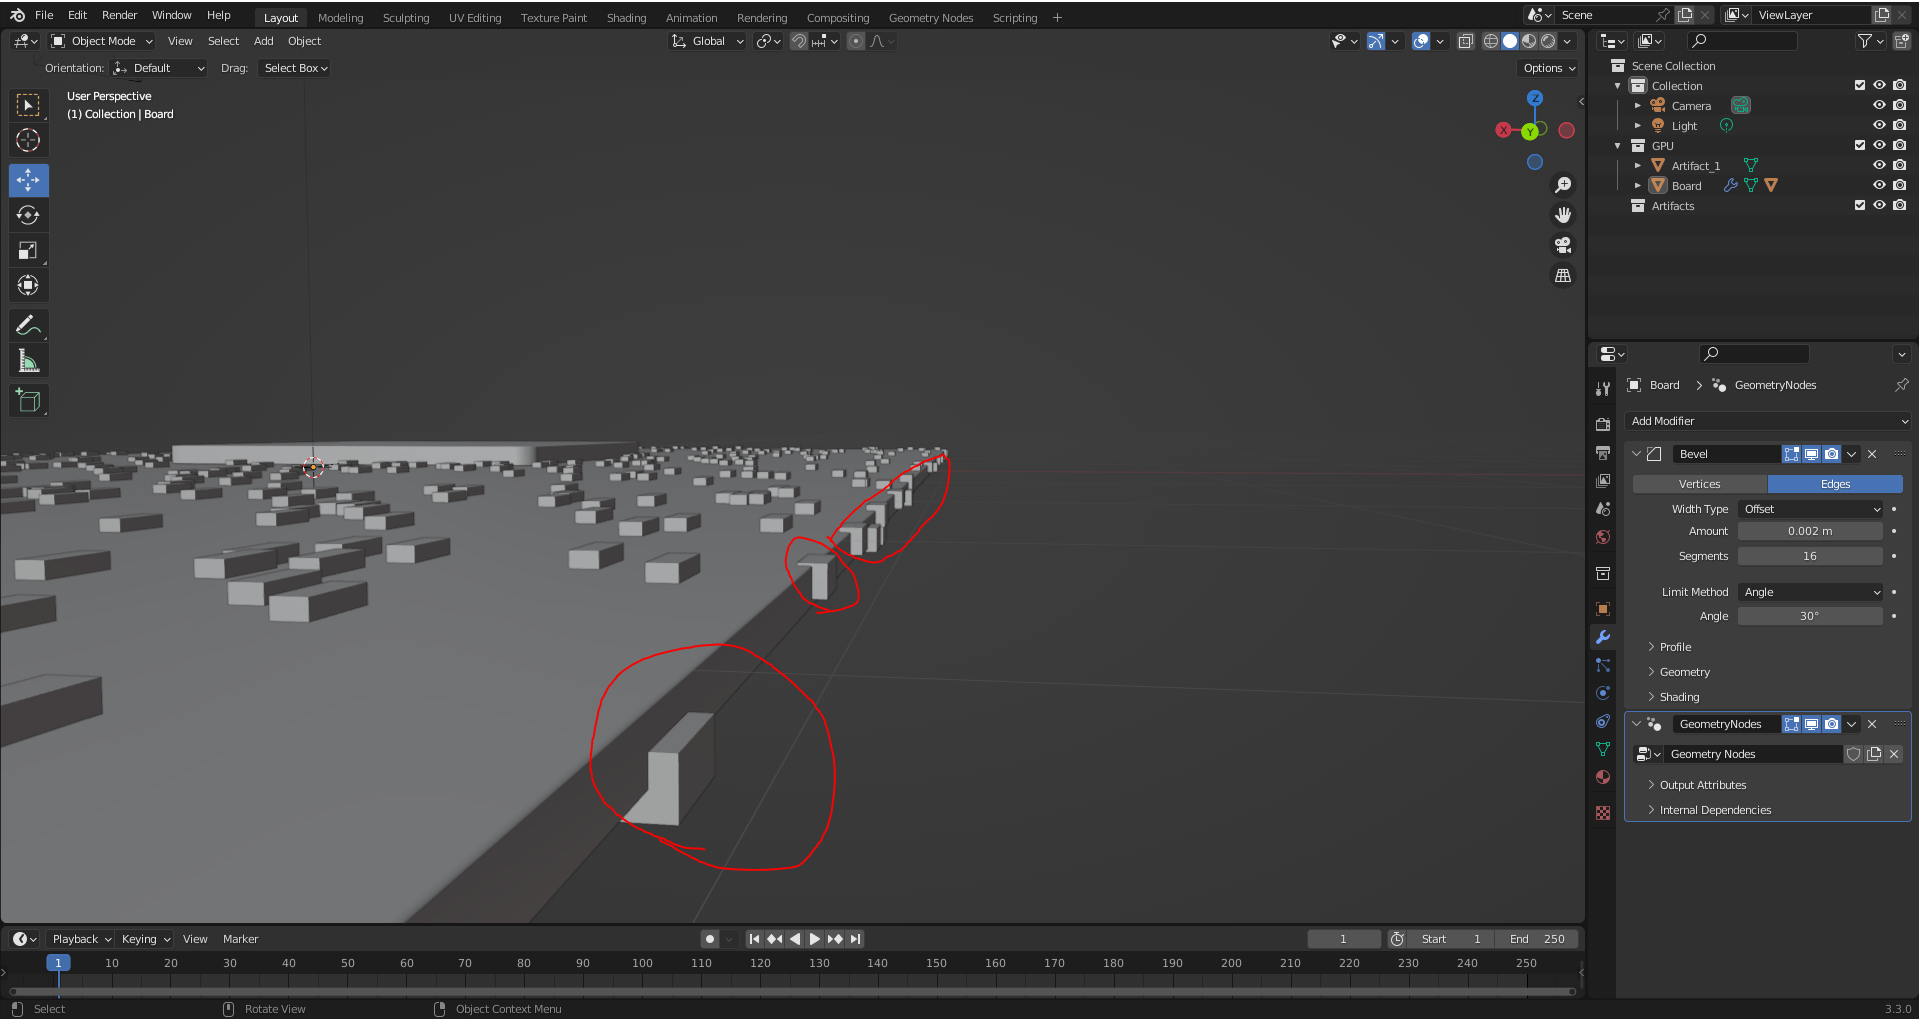Open the Modifier Properties wrench tab
The image size is (1919, 1019).
click(x=1602, y=637)
